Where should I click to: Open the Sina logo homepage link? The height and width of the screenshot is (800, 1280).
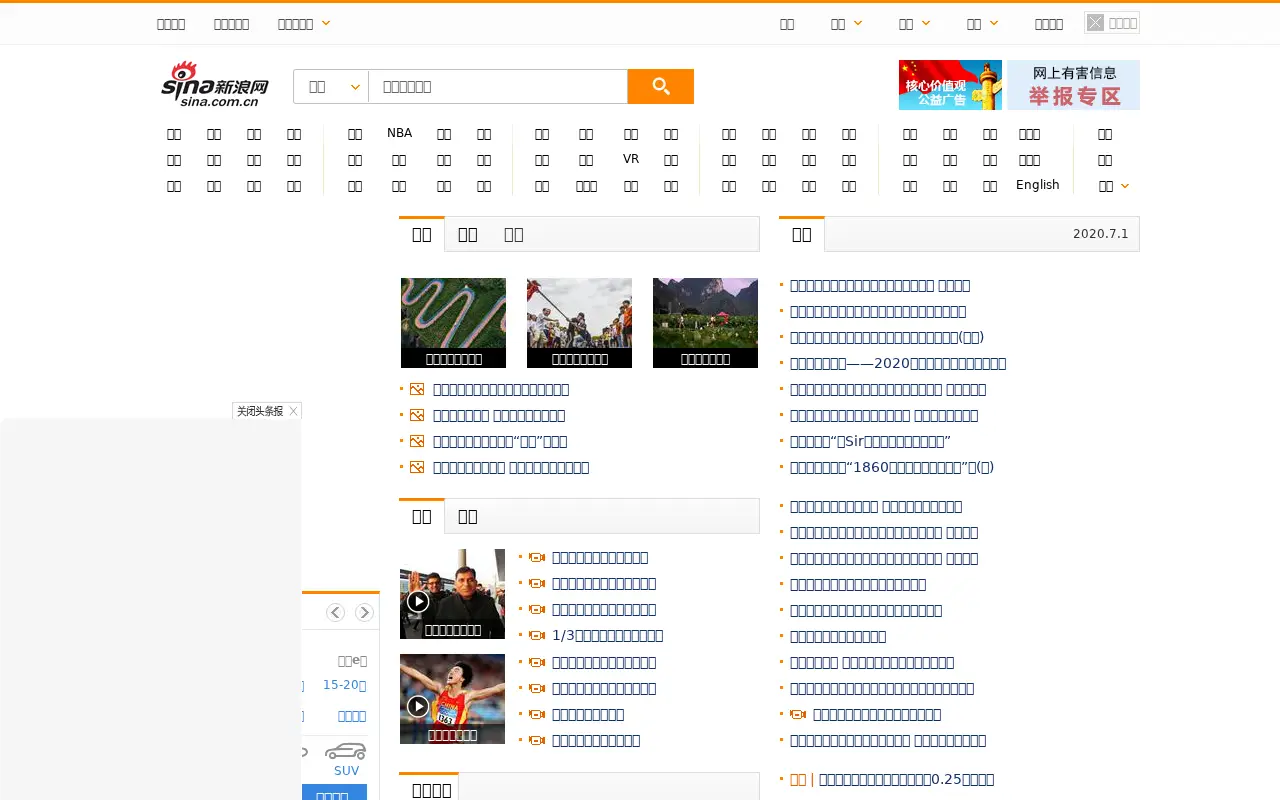click(x=215, y=84)
